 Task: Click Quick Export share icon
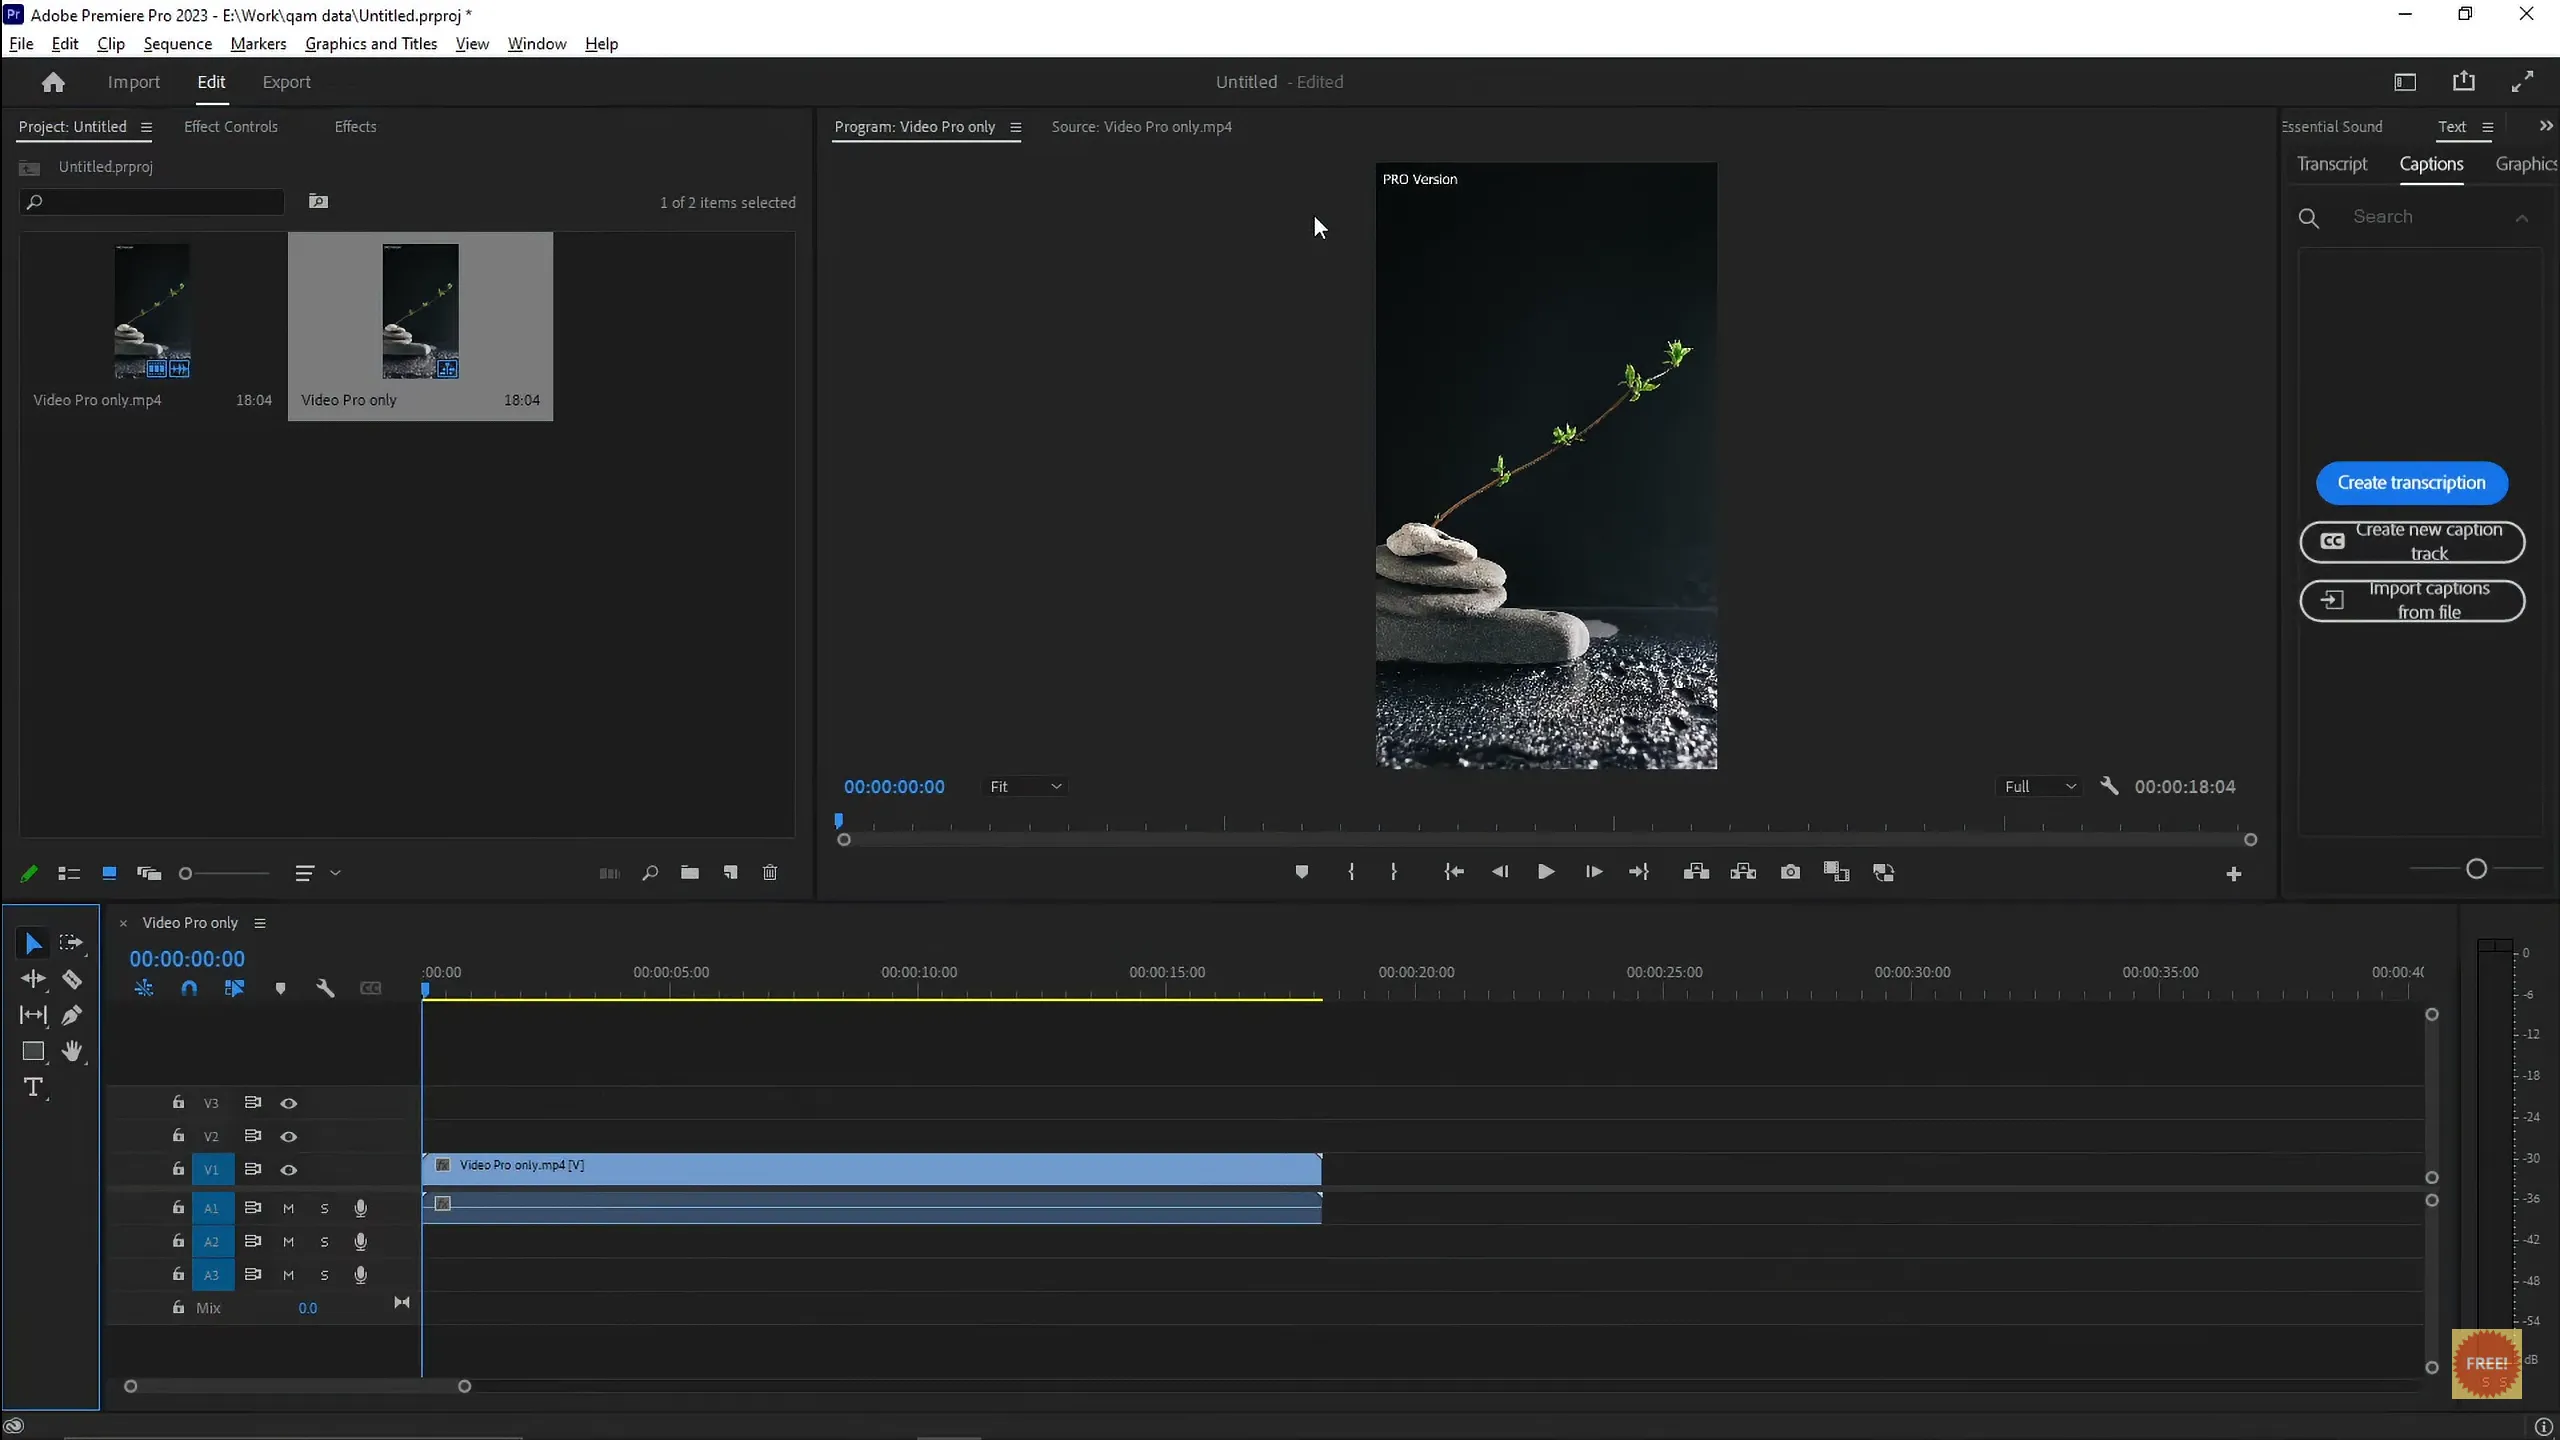[x=2464, y=82]
